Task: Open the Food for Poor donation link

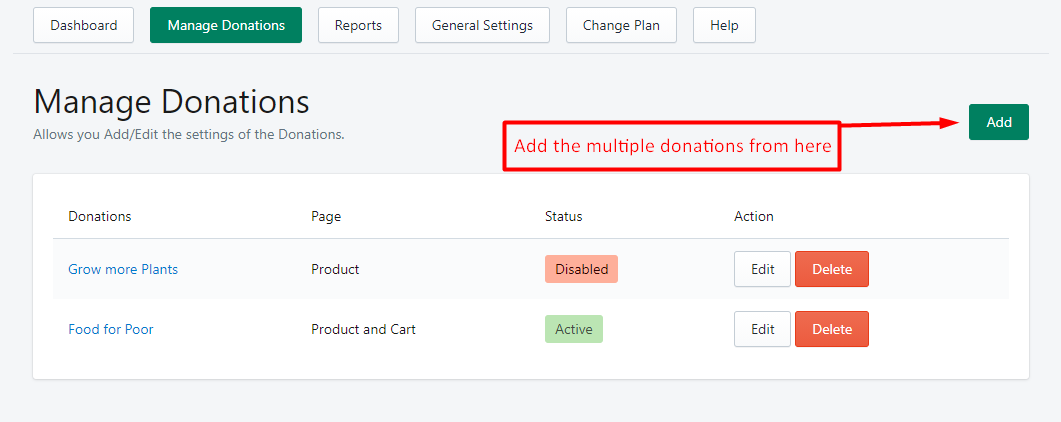Action: 111,329
